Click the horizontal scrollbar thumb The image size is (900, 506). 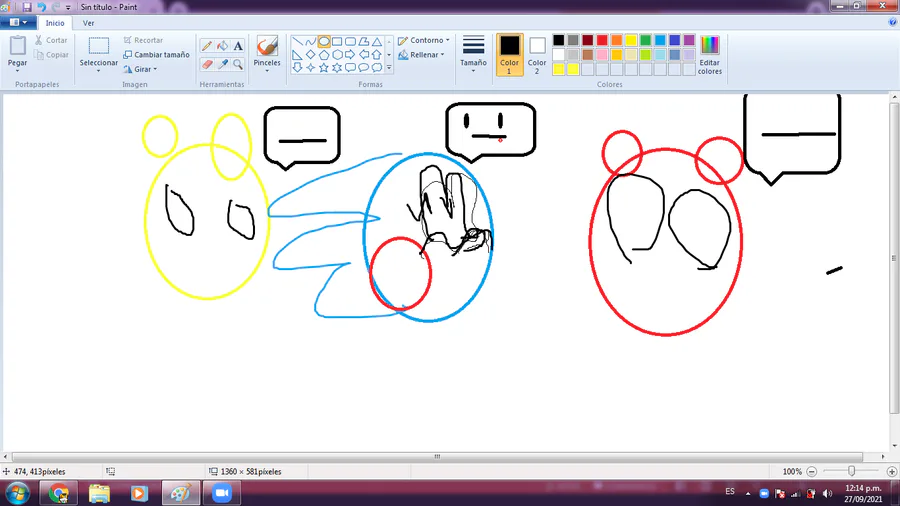coord(437,457)
